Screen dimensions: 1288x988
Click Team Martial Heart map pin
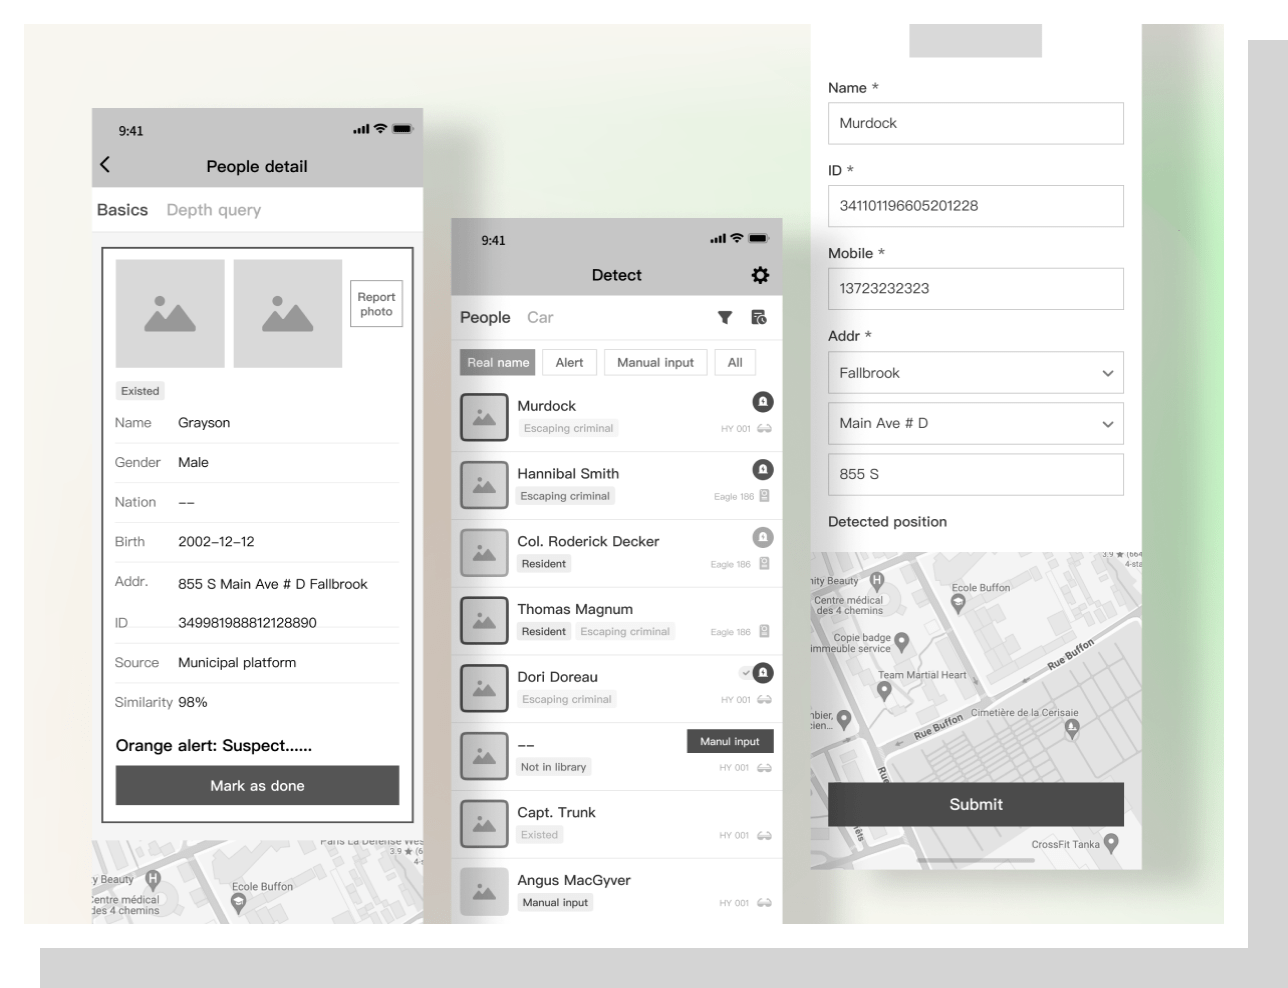[x=884, y=690]
